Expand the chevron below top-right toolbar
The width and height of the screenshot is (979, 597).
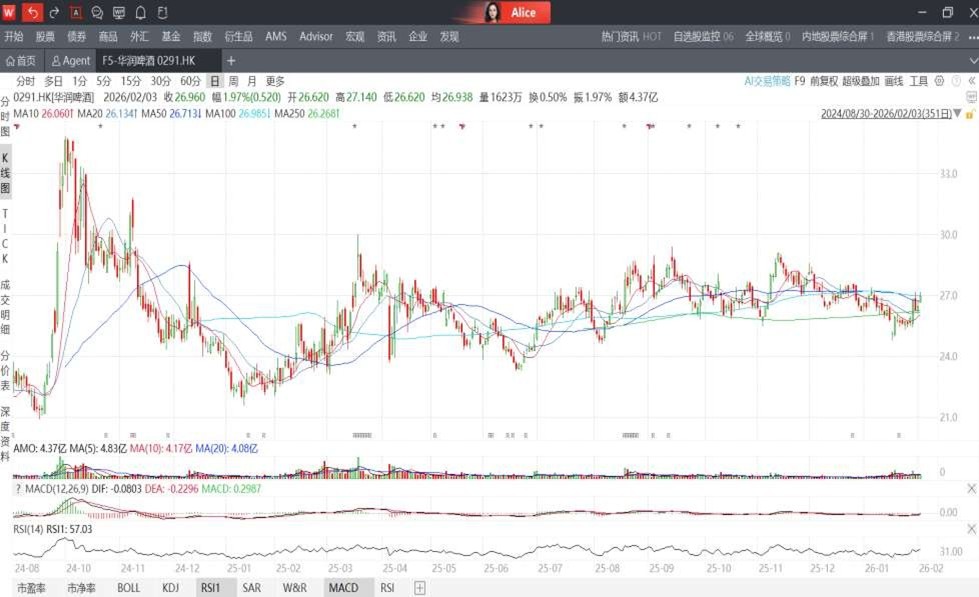click(x=973, y=61)
